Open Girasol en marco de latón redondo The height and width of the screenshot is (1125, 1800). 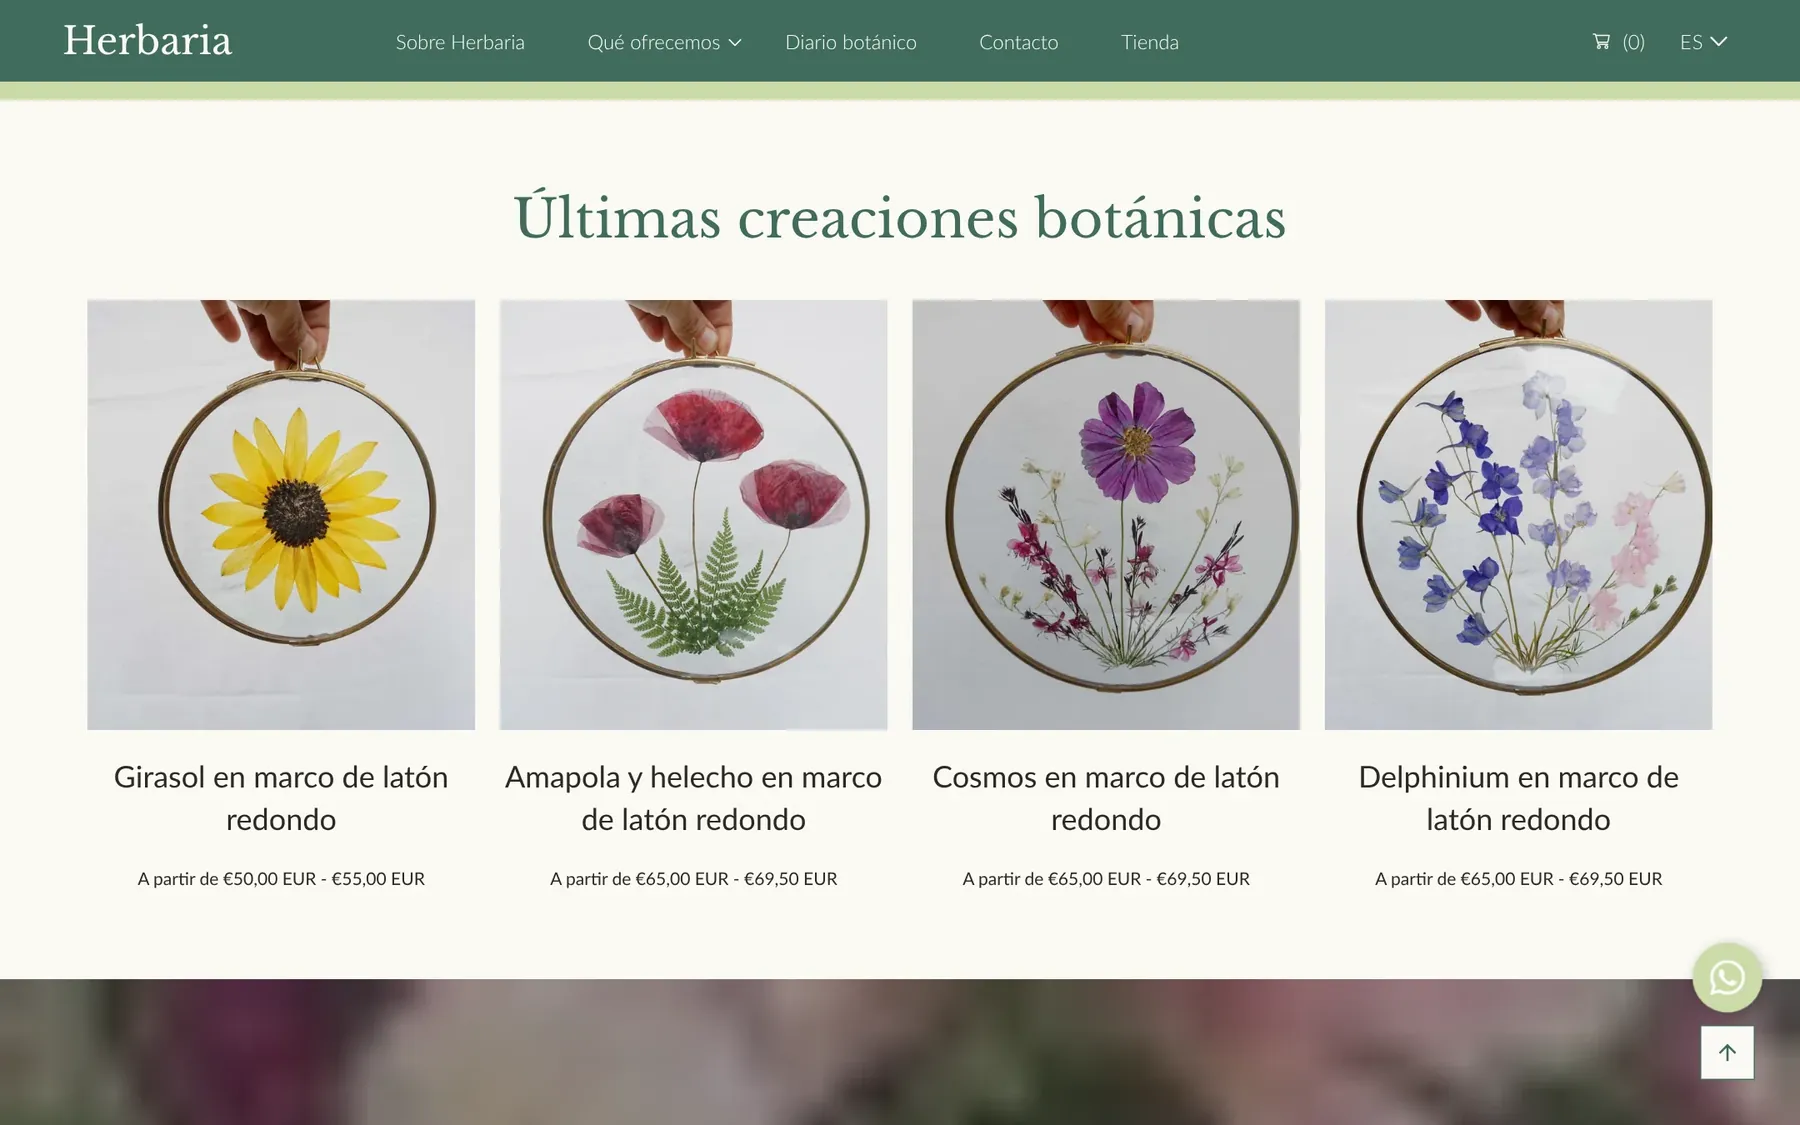tap(281, 798)
